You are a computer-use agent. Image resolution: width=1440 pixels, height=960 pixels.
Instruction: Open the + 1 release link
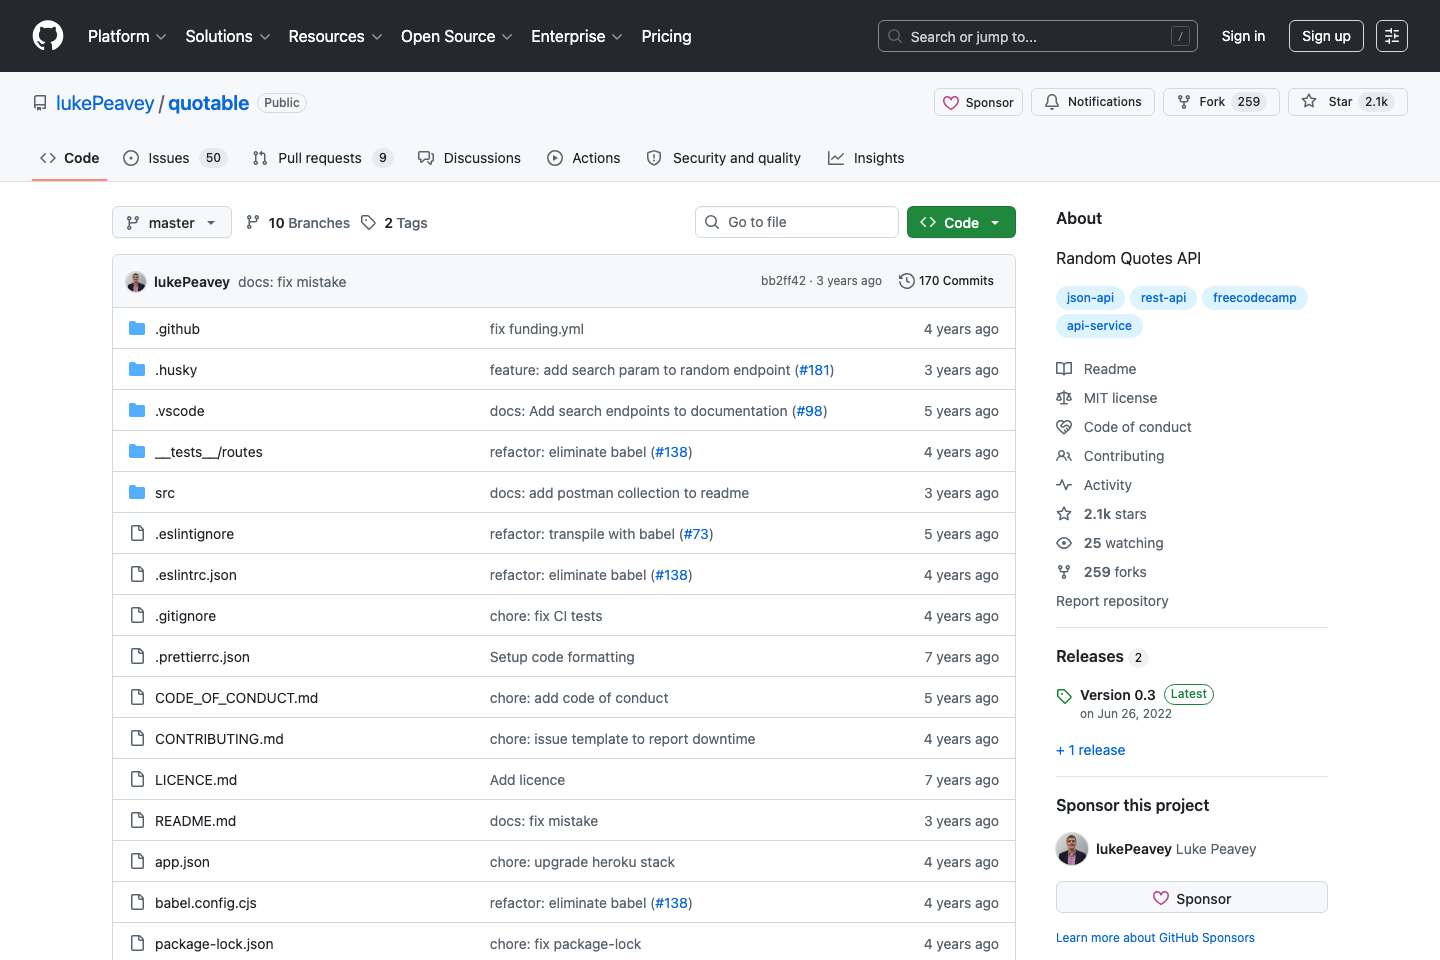point(1090,750)
